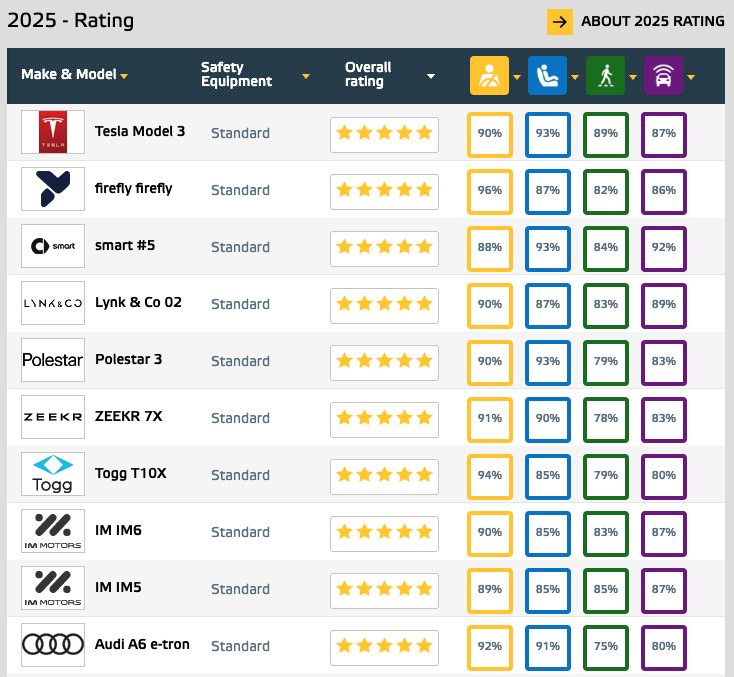
Task: Click the green Vulnerable Road Users pedestrian icon
Action: (x=605, y=75)
